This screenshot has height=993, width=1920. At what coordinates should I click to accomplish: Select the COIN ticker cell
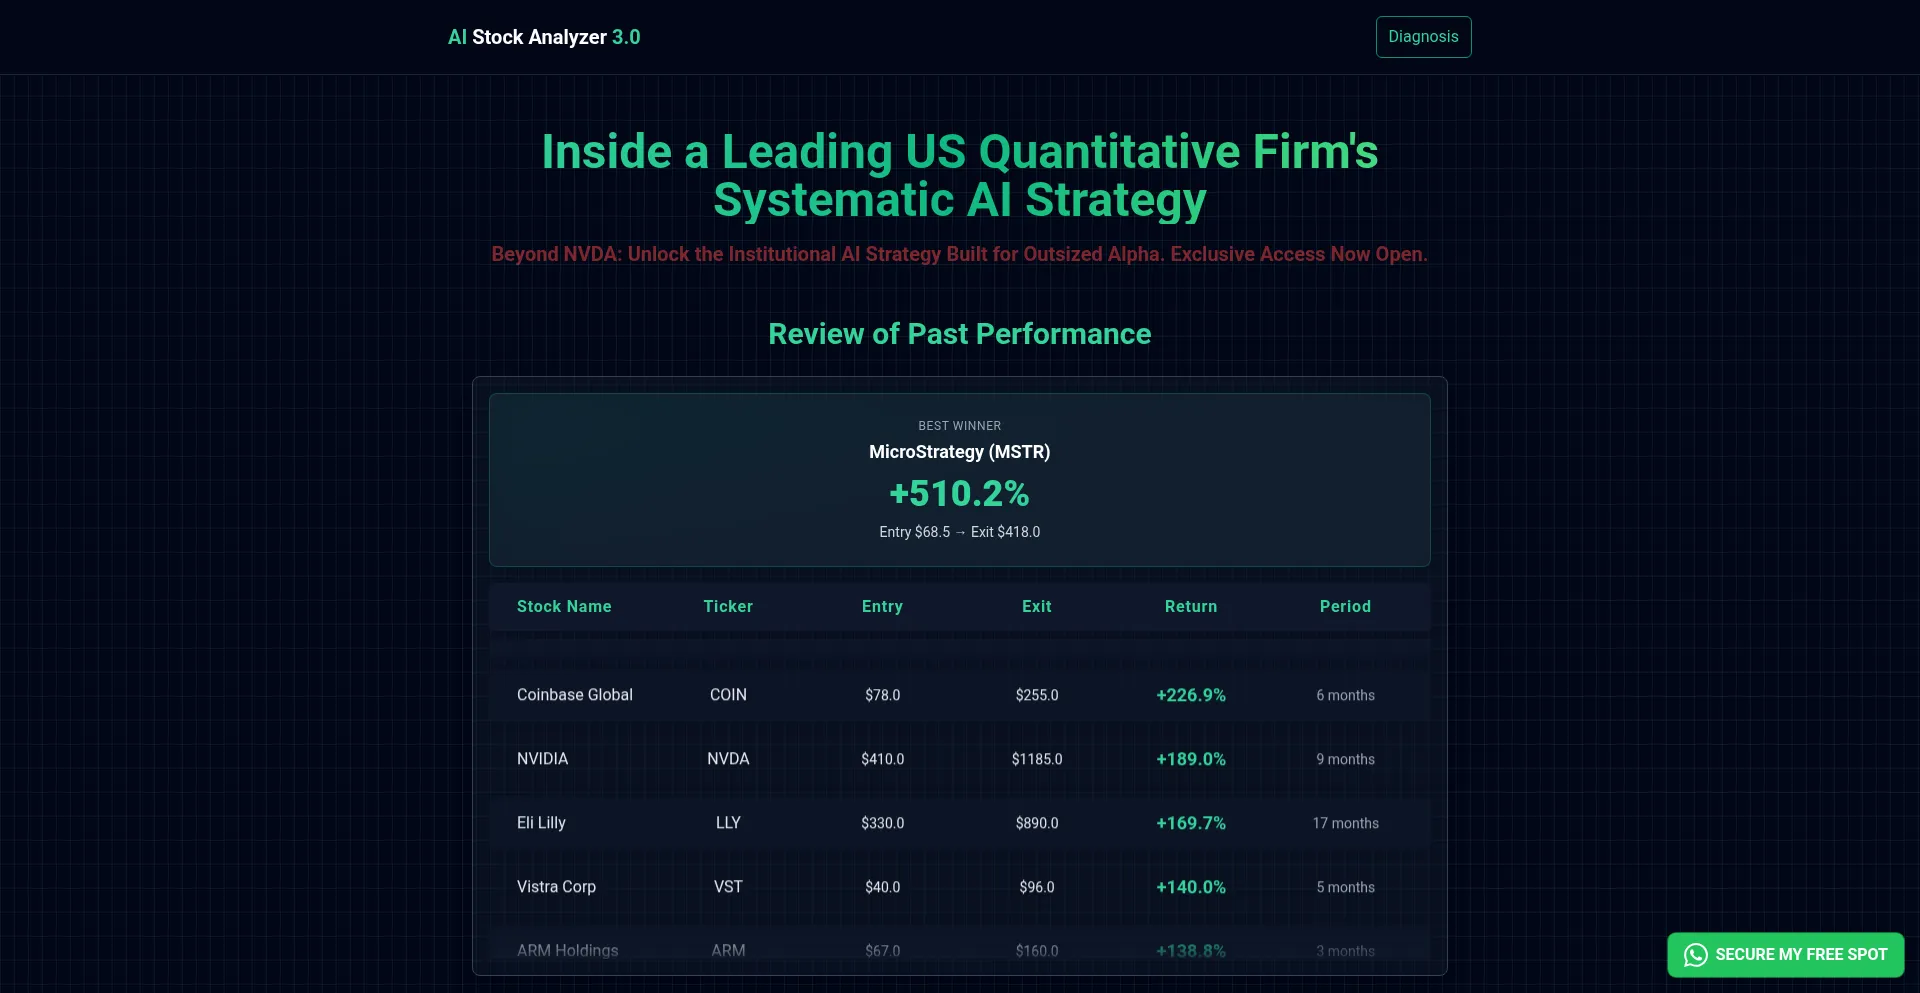pyautogui.click(x=728, y=695)
